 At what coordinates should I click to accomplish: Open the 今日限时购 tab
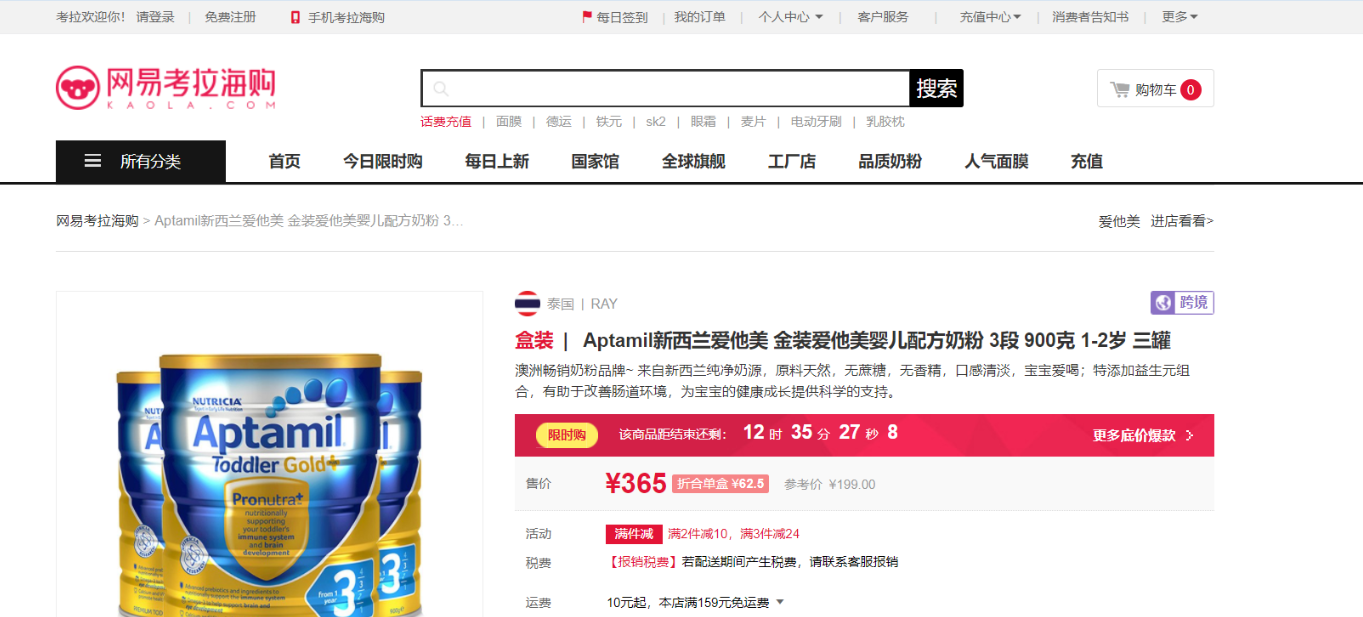pyautogui.click(x=382, y=161)
